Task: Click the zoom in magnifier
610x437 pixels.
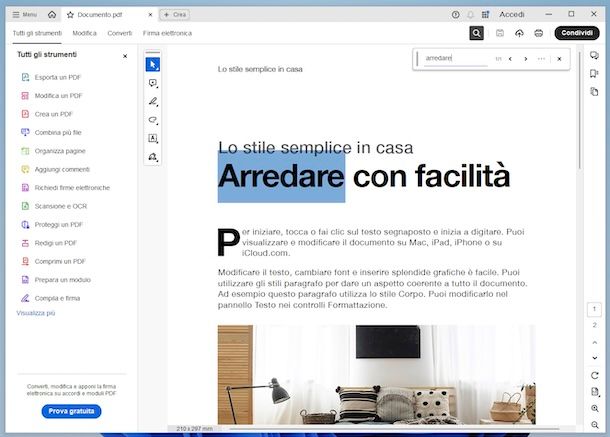Action: coord(594,408)
